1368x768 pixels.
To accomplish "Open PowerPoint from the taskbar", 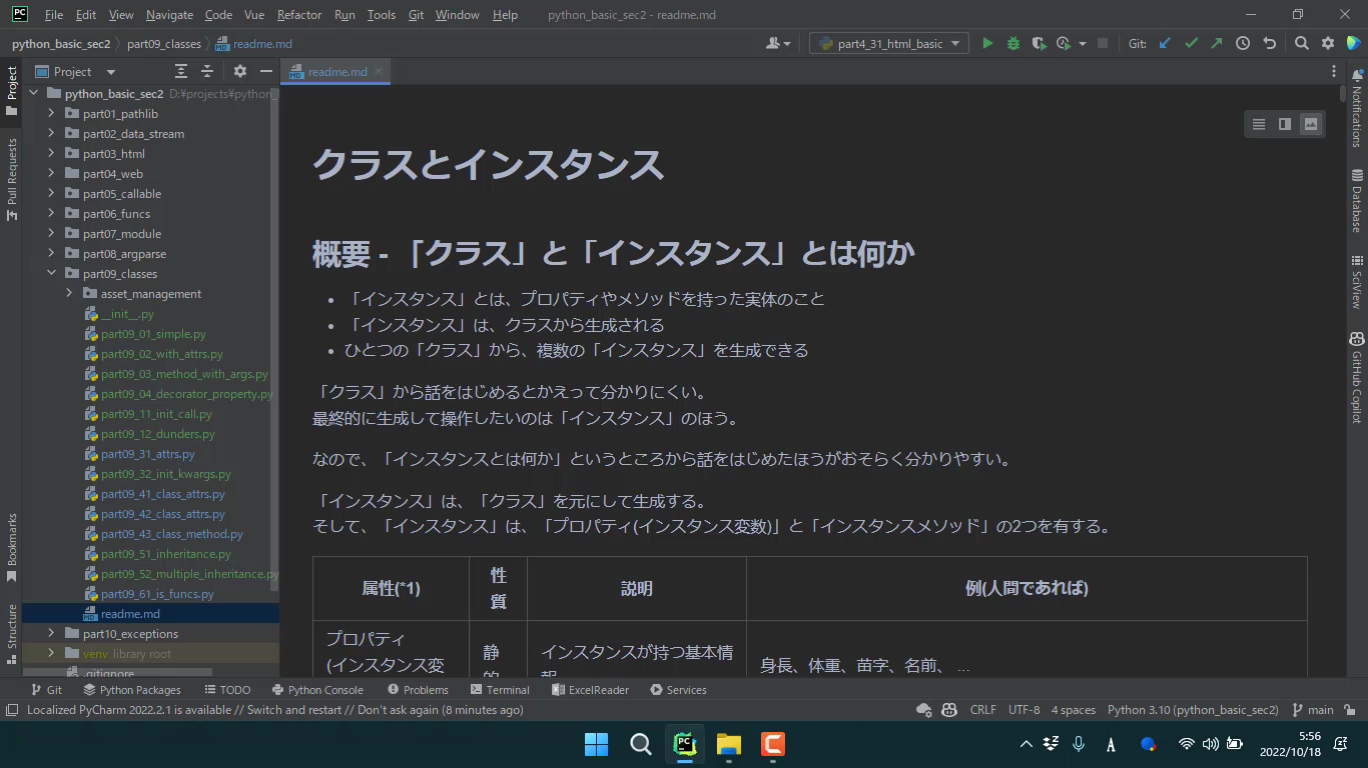I will pos(771,744).
